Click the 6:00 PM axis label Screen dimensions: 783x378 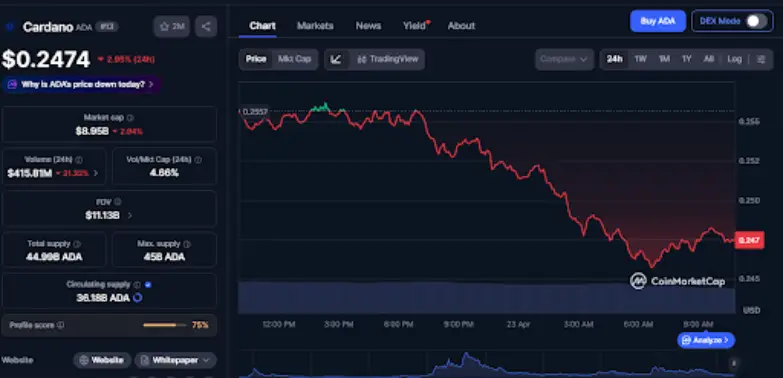398,325
